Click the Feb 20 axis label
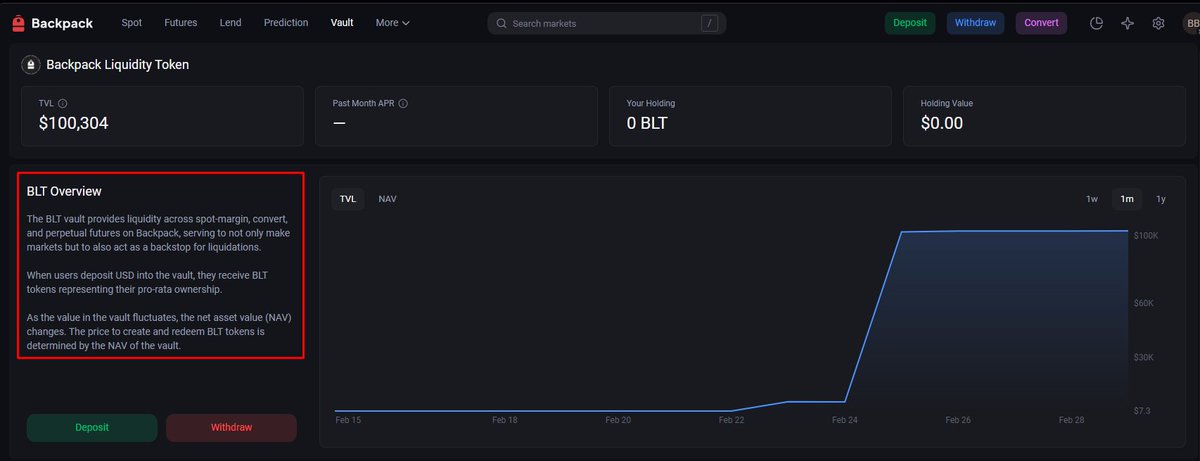This screenshot has height=461, width=1200. (618, 421)
